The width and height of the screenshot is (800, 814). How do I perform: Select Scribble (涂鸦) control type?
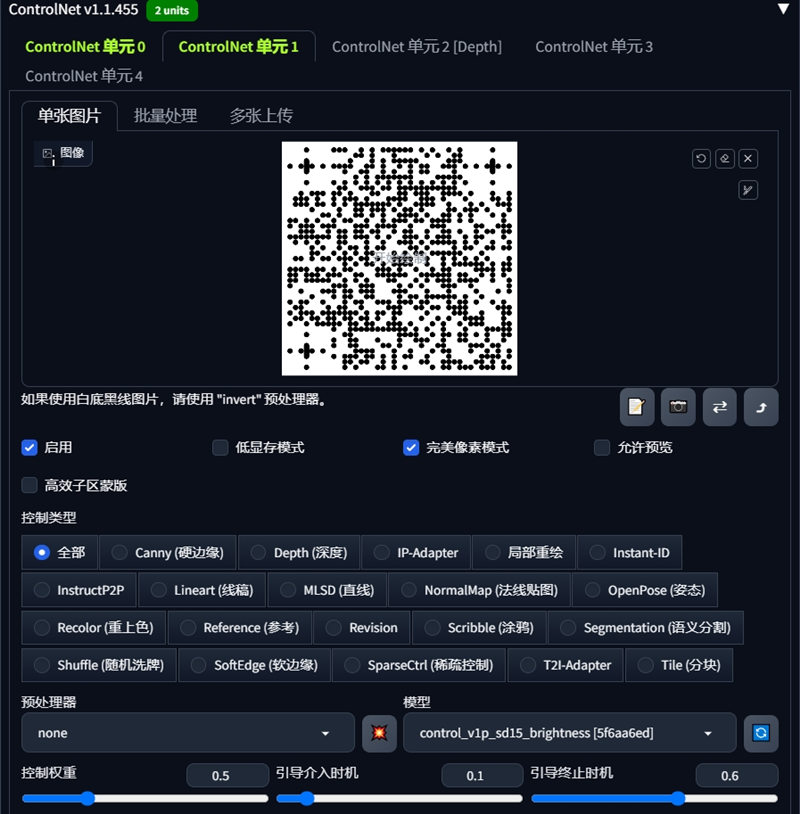click(479, 628)
